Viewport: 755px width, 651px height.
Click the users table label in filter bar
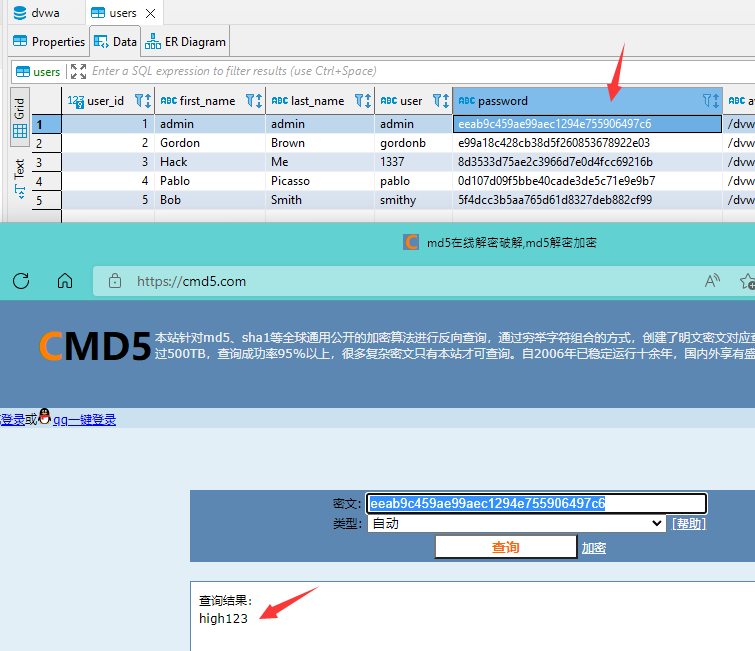[38, 72]
